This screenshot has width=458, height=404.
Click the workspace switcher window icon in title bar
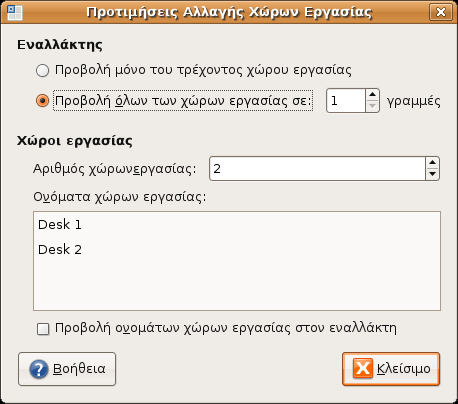point(15,12)
